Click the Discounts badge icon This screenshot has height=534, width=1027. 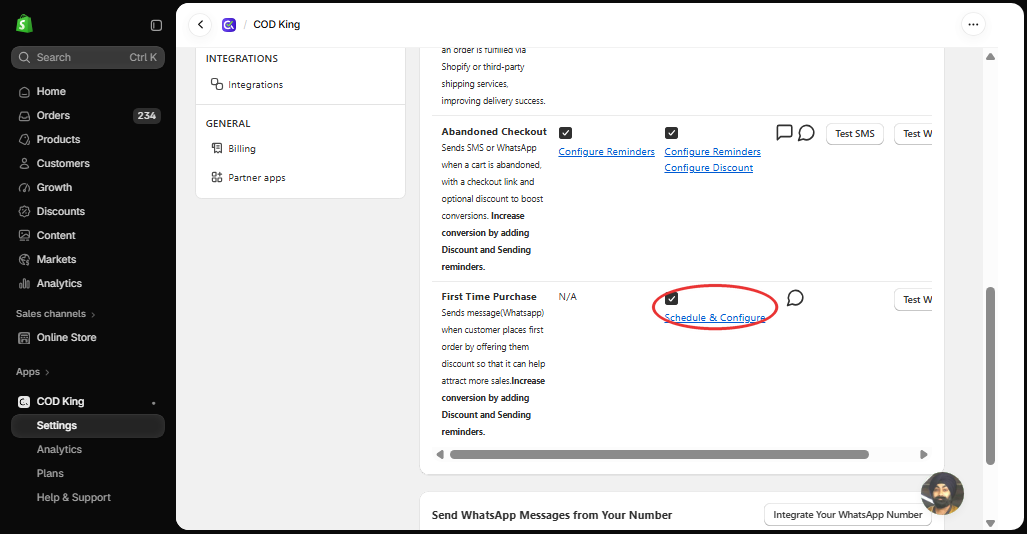coord(24,212)
